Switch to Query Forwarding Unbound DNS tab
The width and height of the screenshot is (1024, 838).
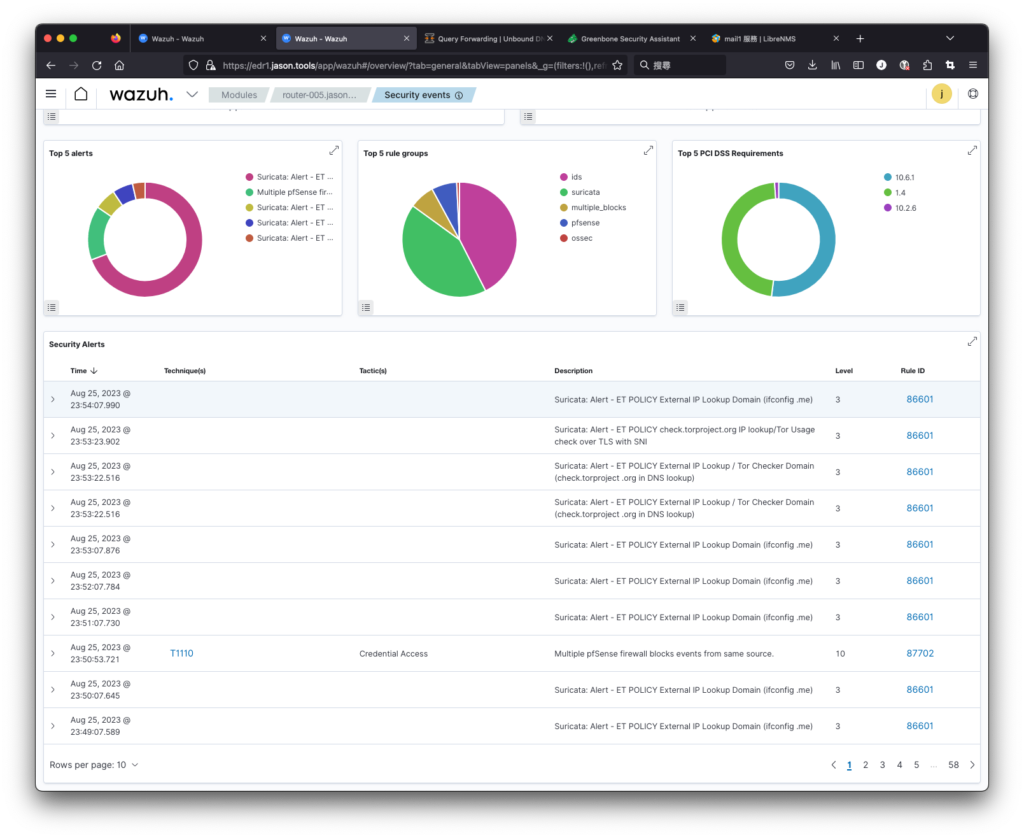[488, 39]
